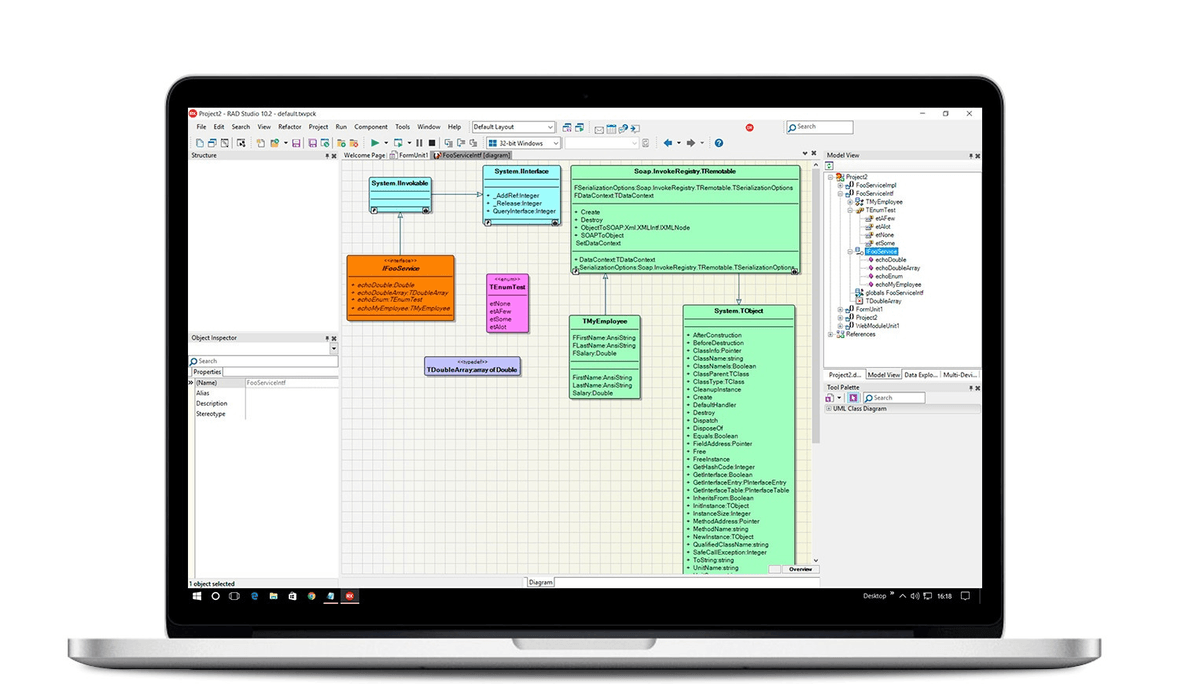The image size is (1200, 684).
Task: Open the 32-bit Windows platform dropdown
Action: point(554,143)
